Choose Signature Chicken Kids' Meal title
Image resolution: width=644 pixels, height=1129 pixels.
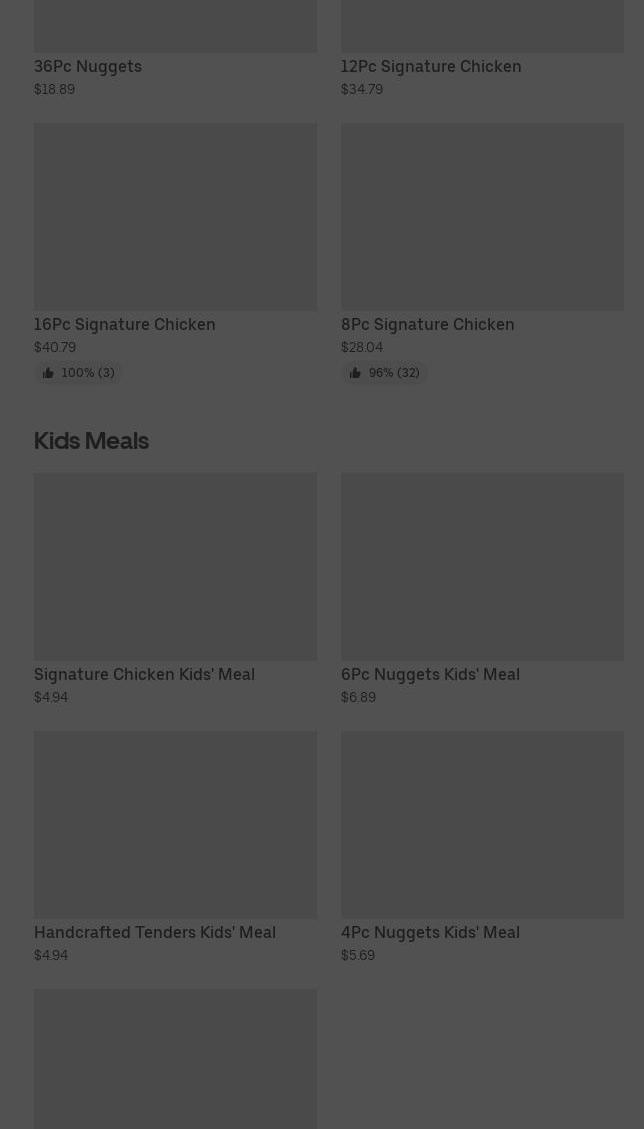pyautogui.click(x=144, y=674)
